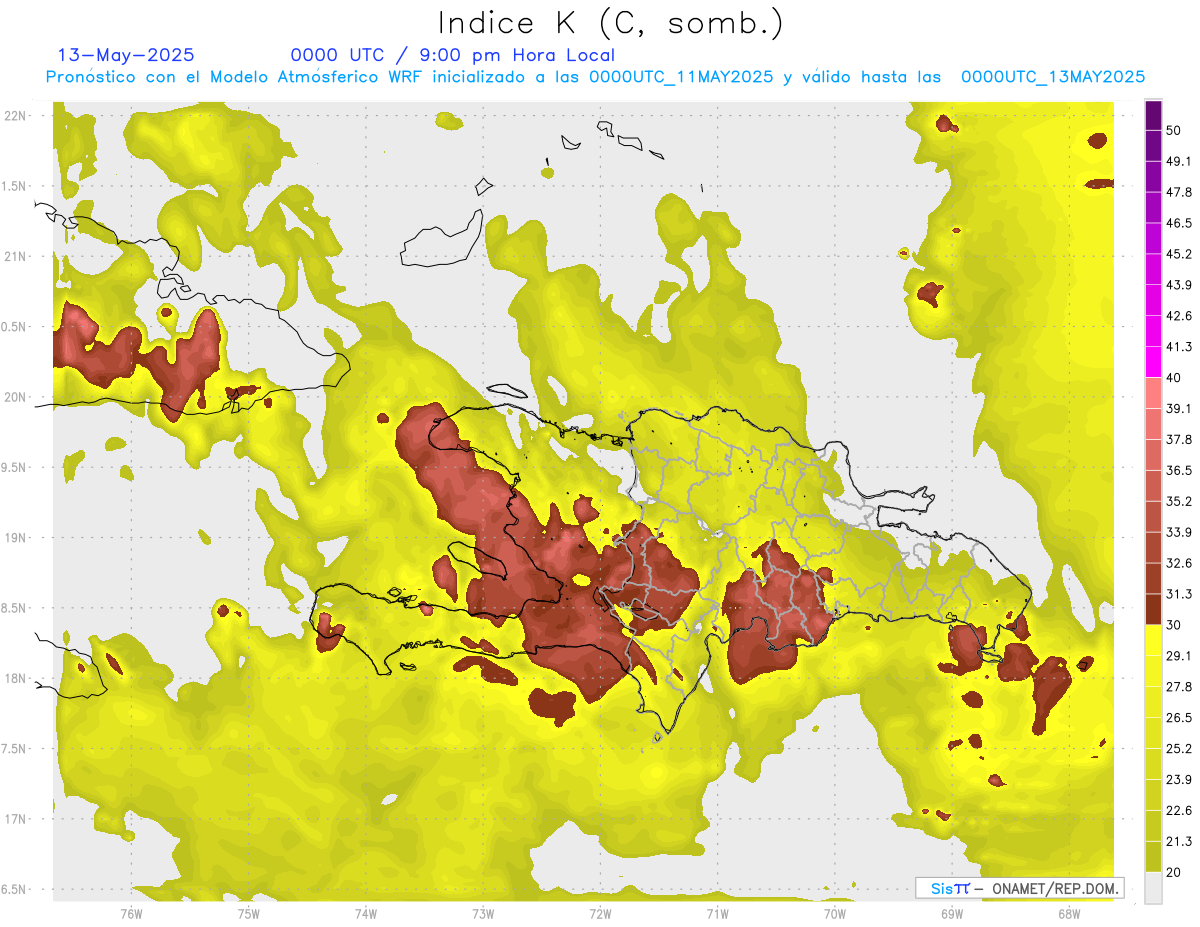Viewport: 1200px width, 927px height.
Task: Click the date text '13-May-2025'
Action: [126, 55]
